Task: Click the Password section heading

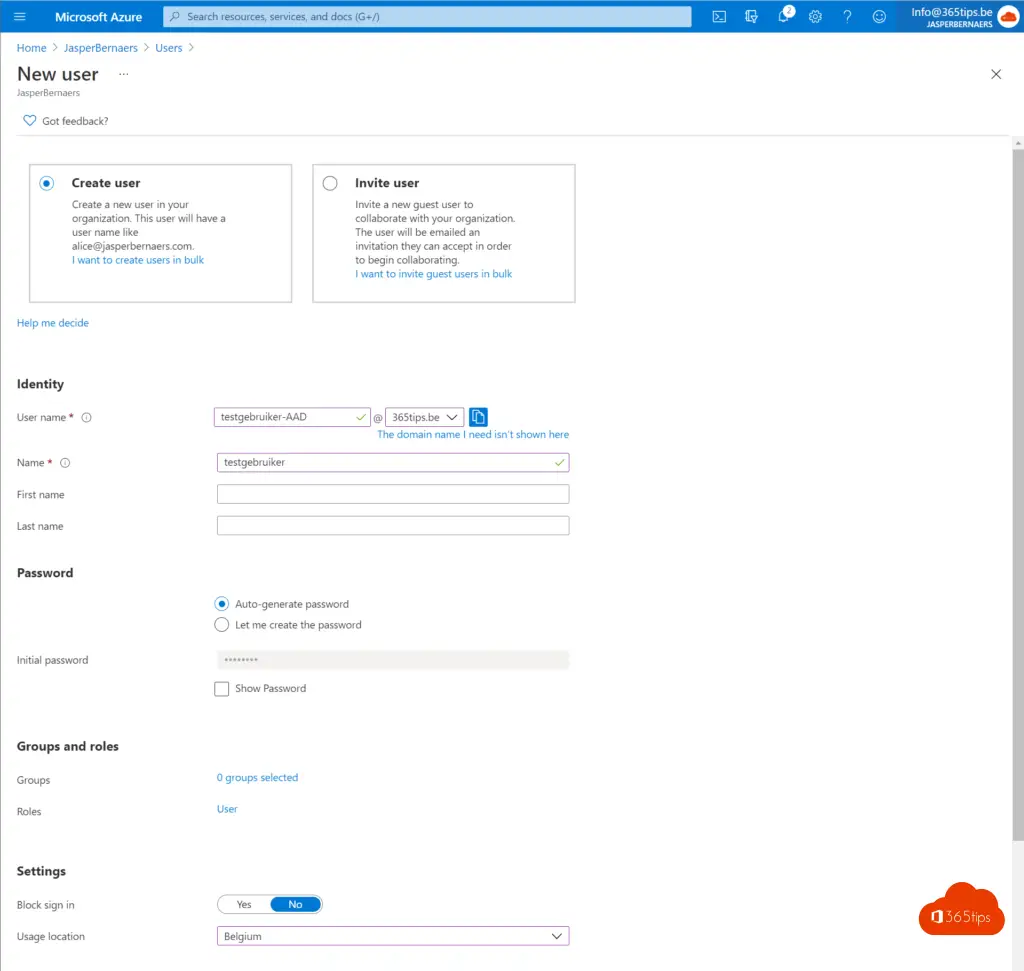Action: click(x=45, y=573)
